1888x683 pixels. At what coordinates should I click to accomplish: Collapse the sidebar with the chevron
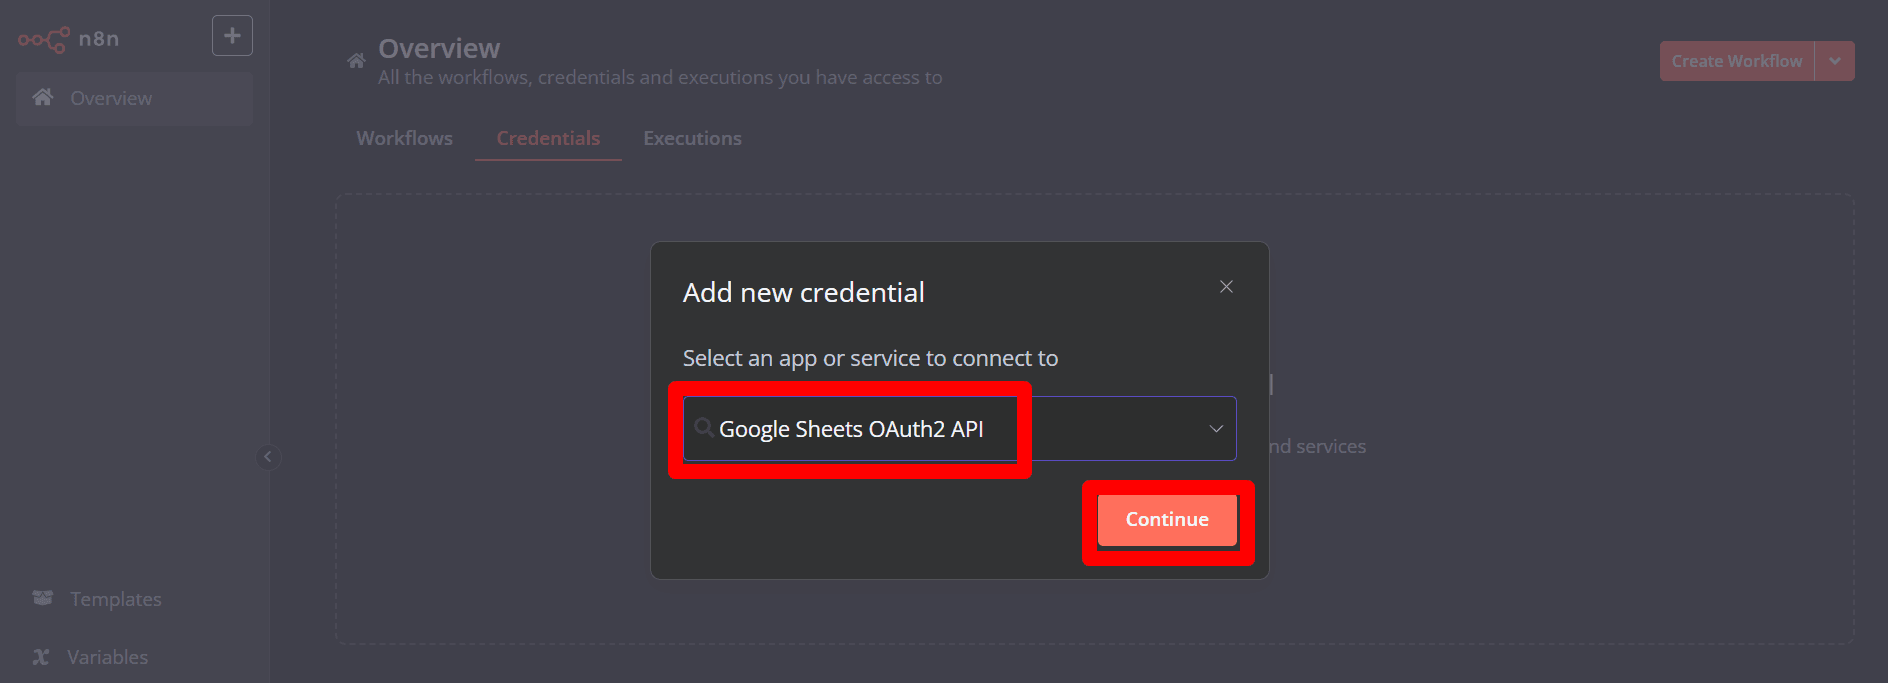267,457
